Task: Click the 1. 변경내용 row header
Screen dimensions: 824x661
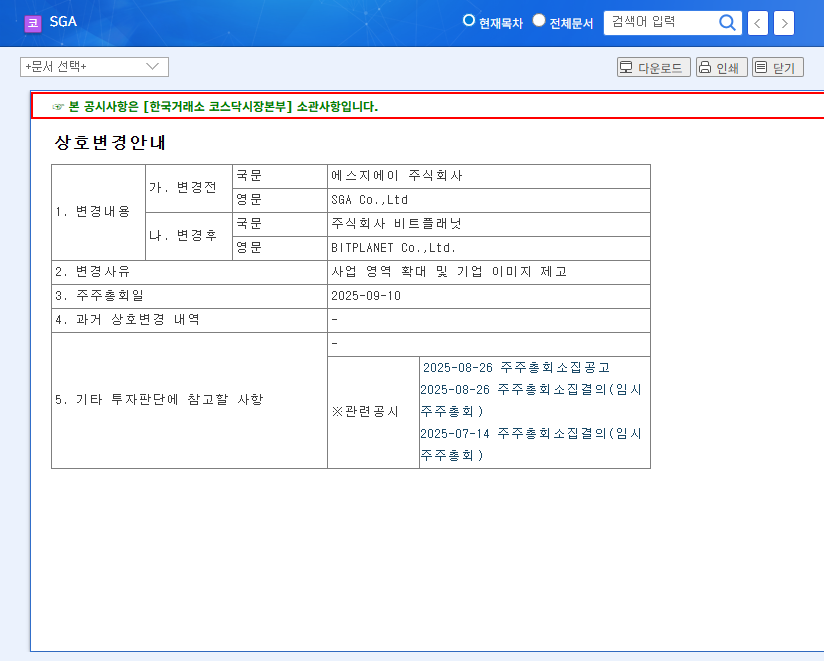Action: click(98, 212)
